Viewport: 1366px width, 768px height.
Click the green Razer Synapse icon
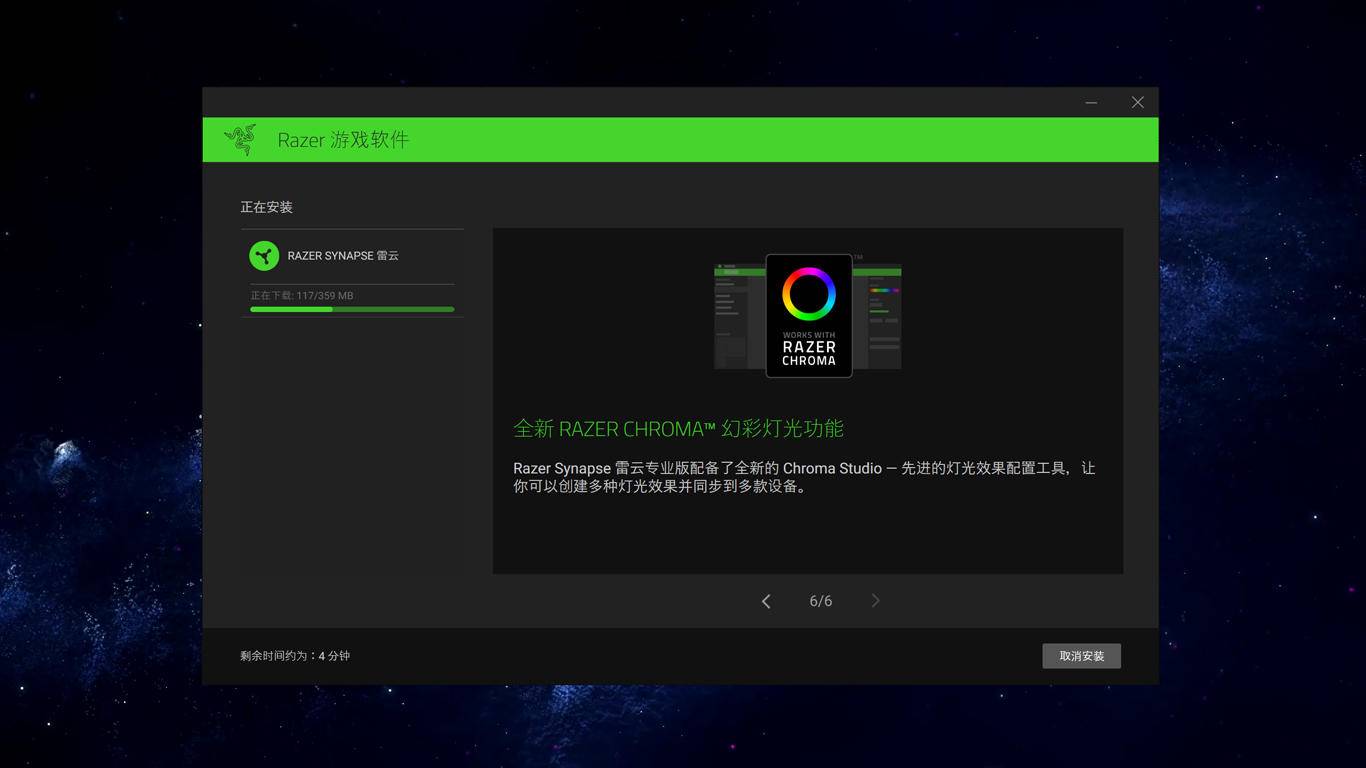coord(264,256)
